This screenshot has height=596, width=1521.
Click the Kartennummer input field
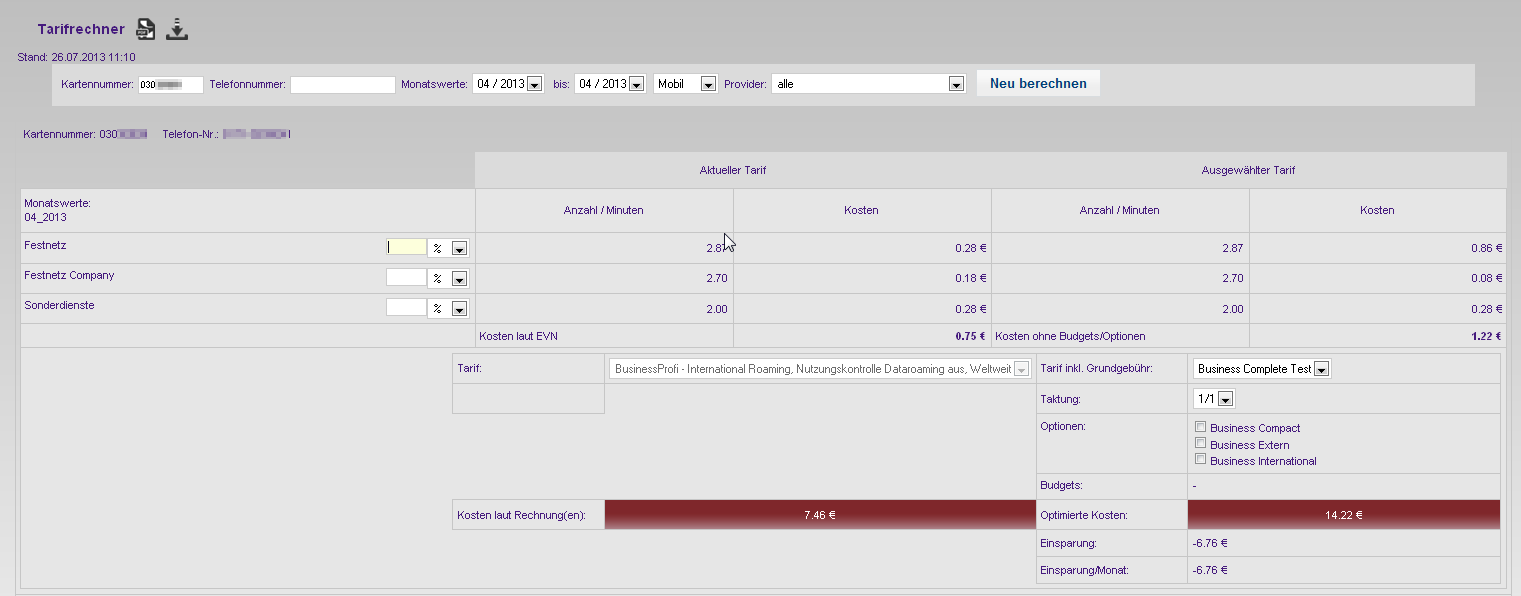(x=170, y=85)
